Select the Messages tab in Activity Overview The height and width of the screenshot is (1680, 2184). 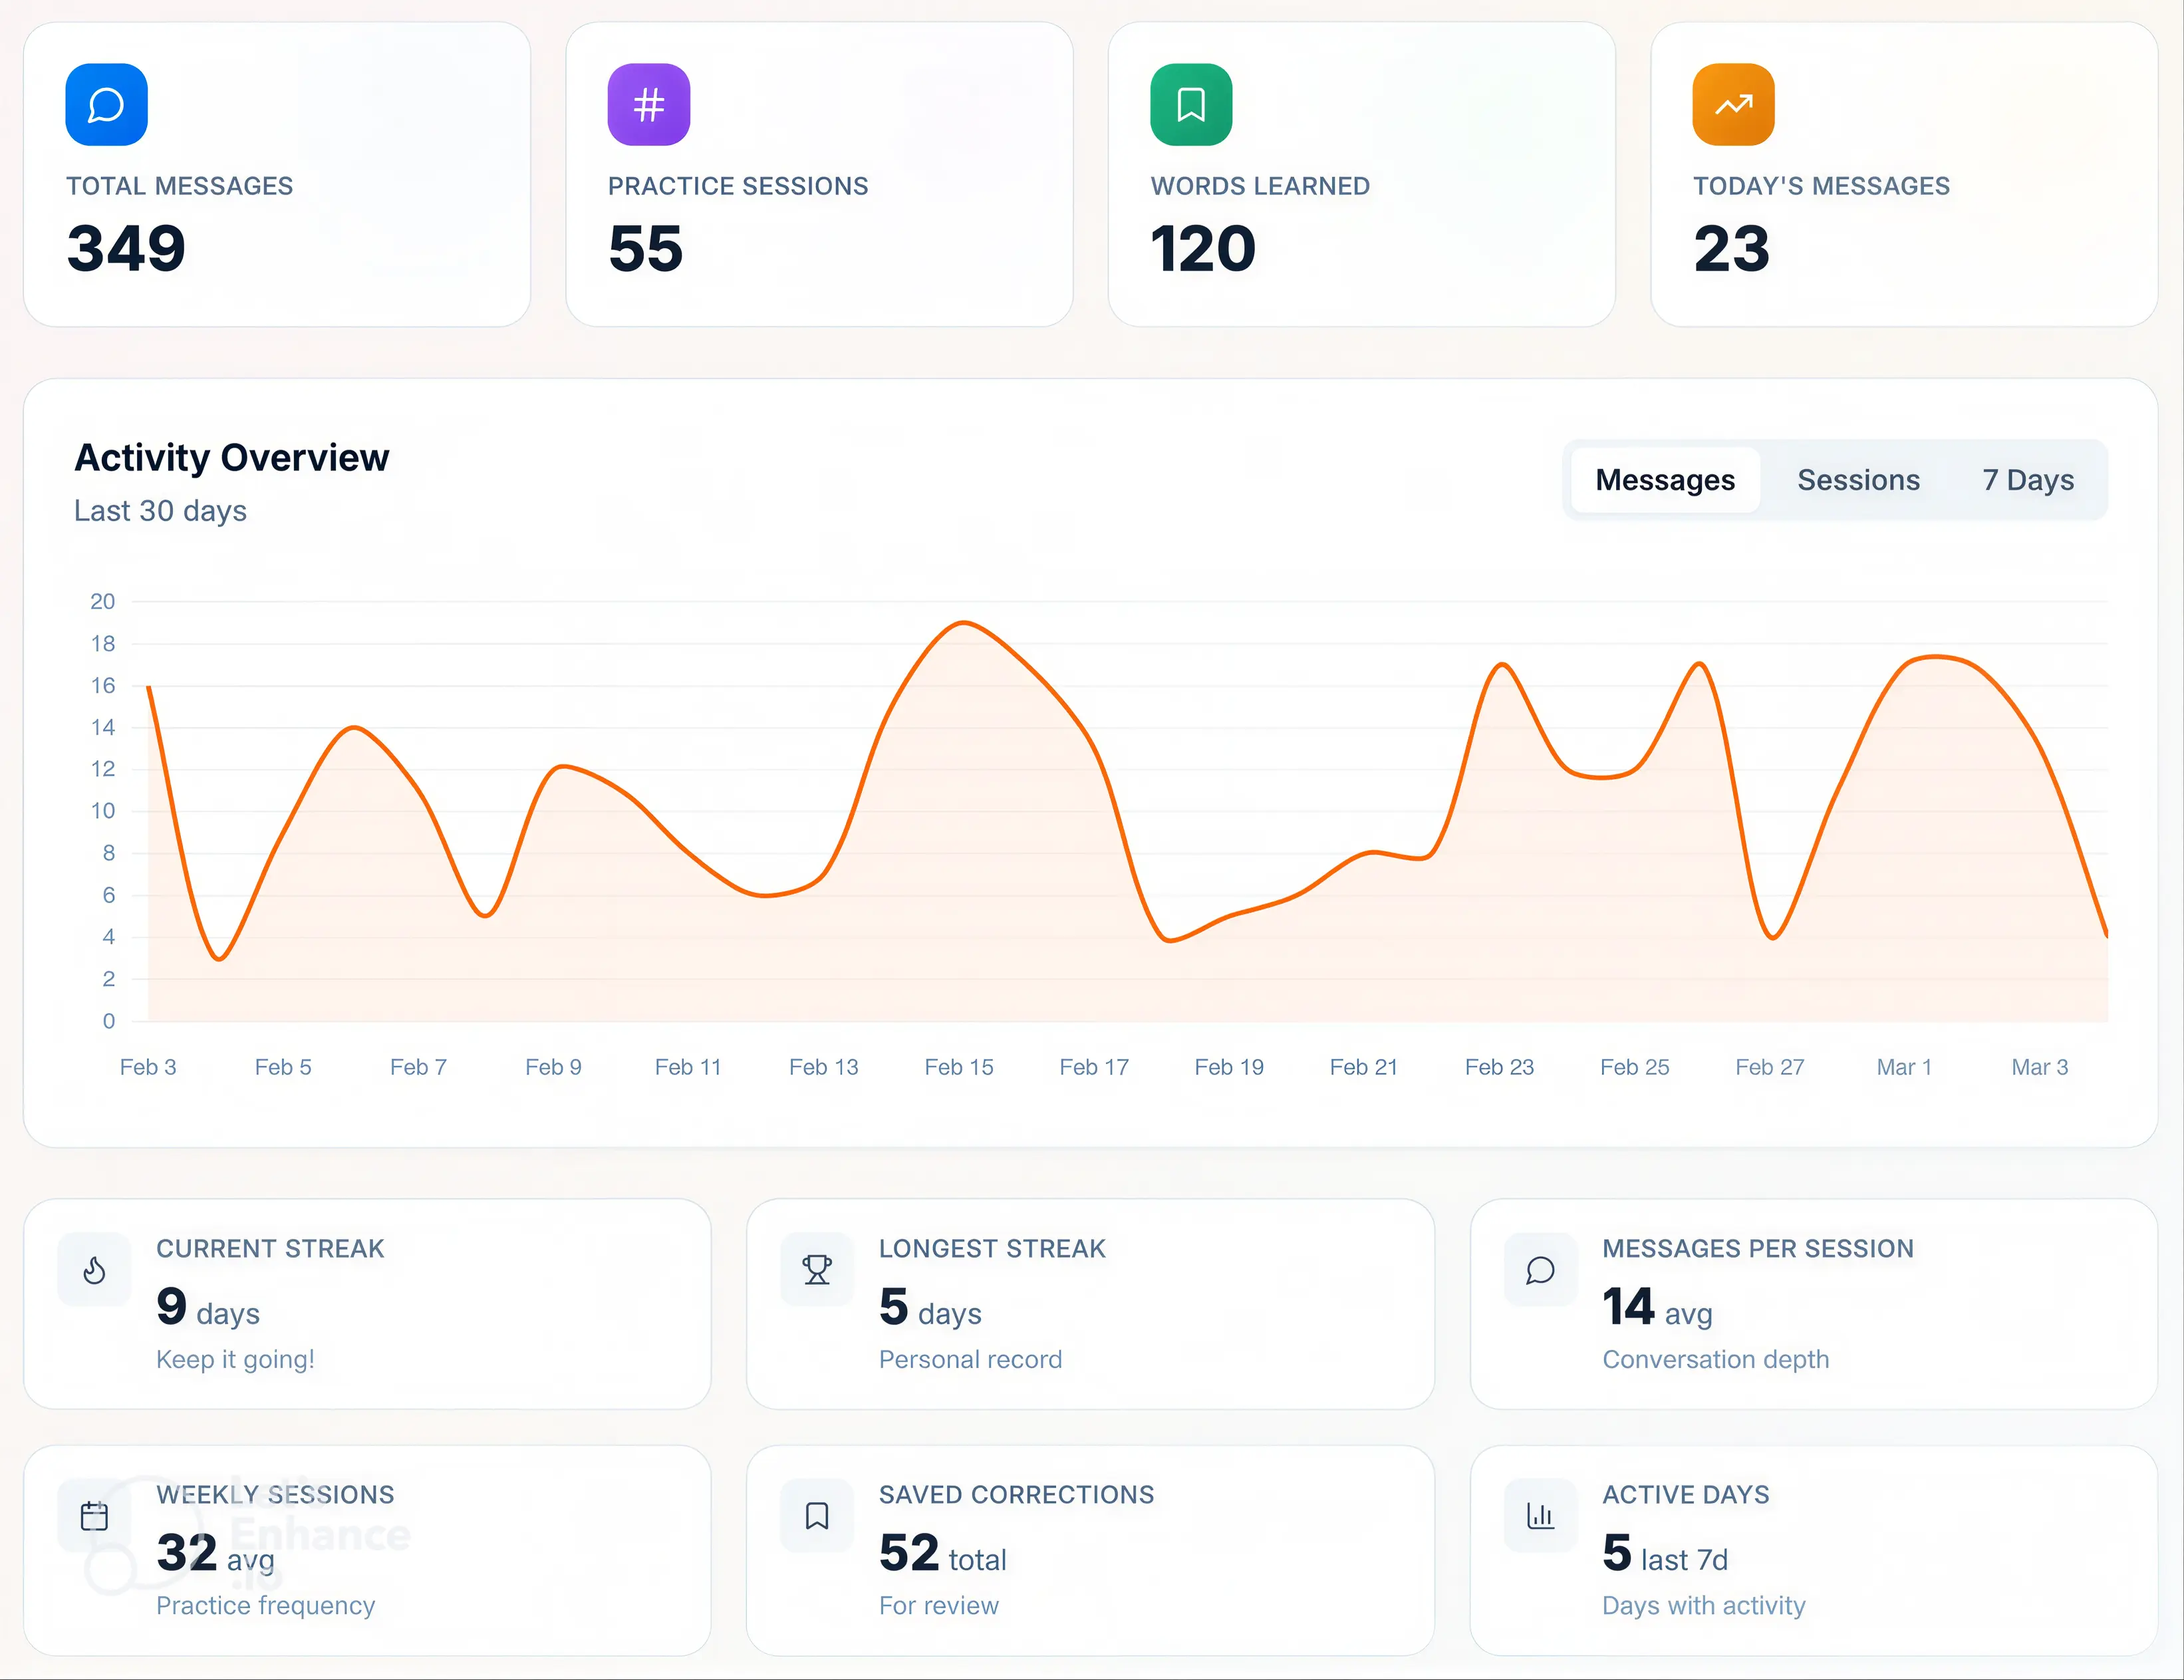[x=1665, y=479]
